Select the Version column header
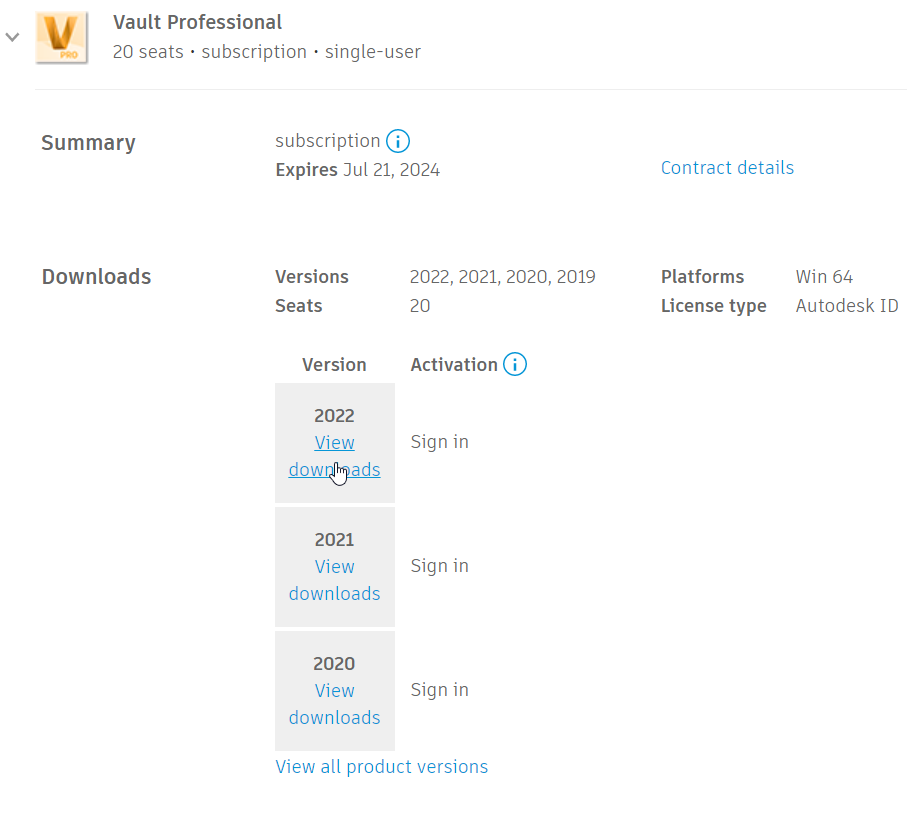This screenshot has height=821, width=907. [334, 364]
